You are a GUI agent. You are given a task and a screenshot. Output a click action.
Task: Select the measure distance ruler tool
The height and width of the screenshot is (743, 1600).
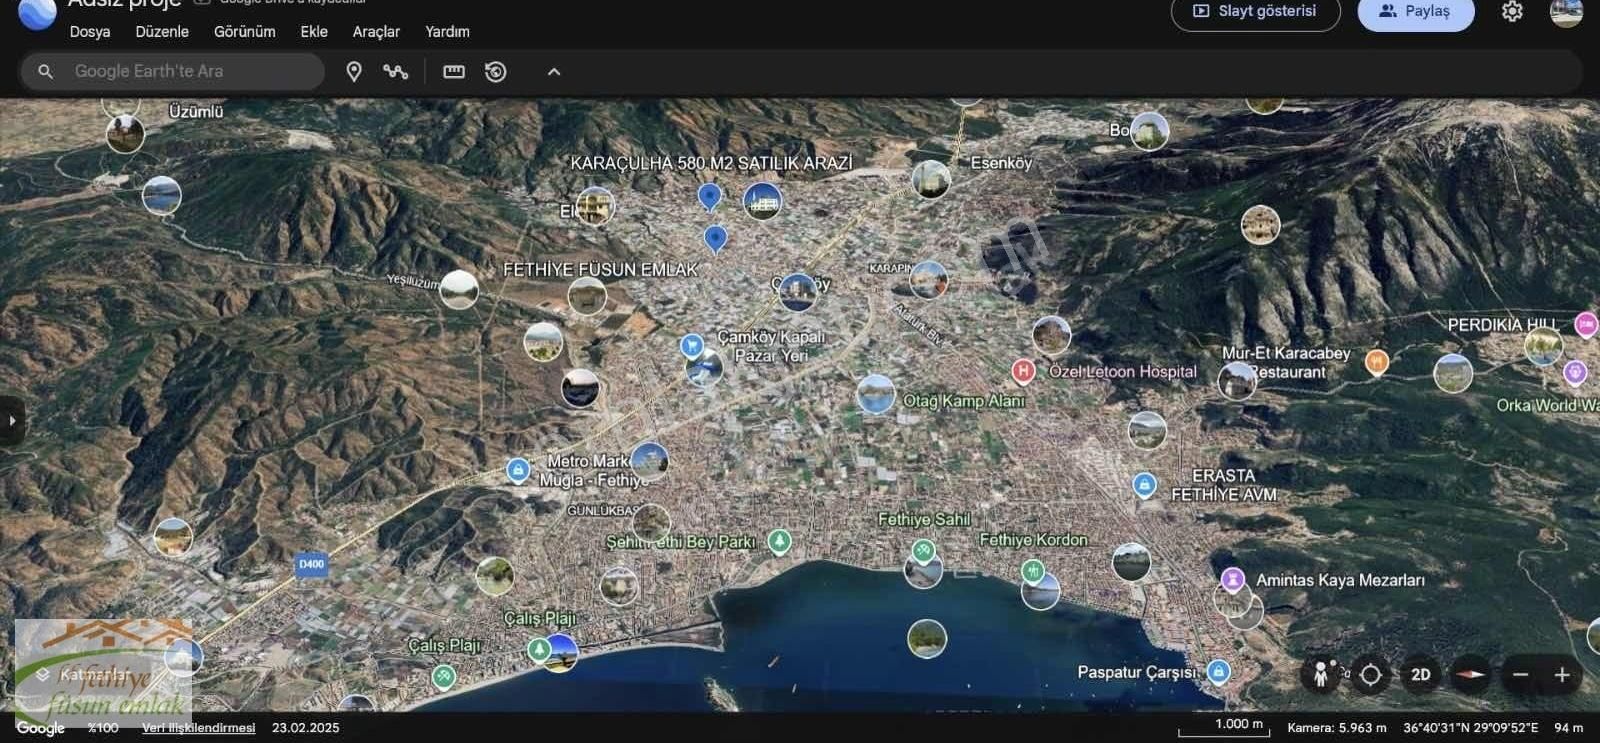coord(454,71)
